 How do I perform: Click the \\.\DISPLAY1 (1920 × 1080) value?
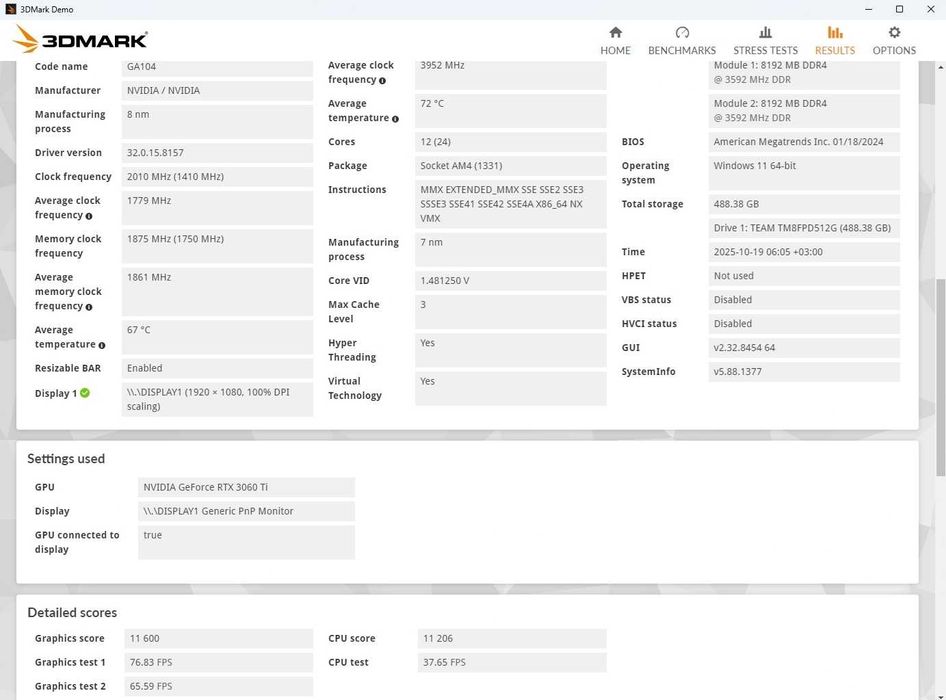click(x=217, y=399)
